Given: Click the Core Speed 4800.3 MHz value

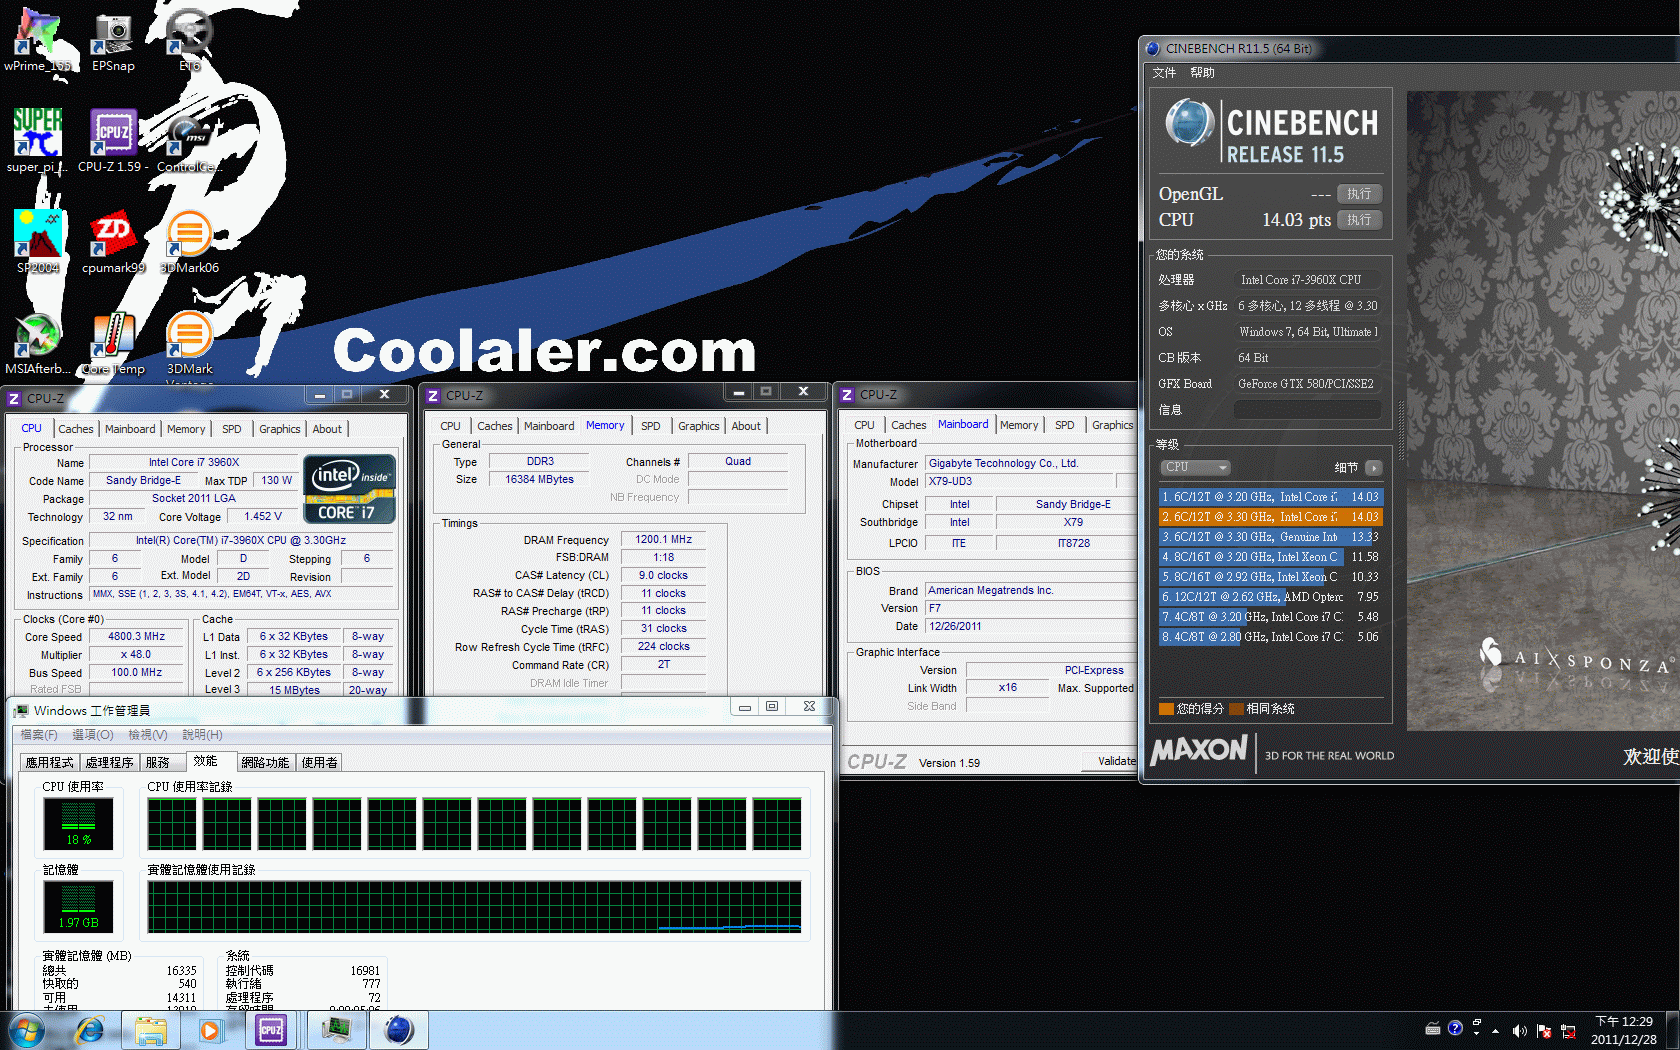Looking at the screenshot, I should tap(137, 637).
